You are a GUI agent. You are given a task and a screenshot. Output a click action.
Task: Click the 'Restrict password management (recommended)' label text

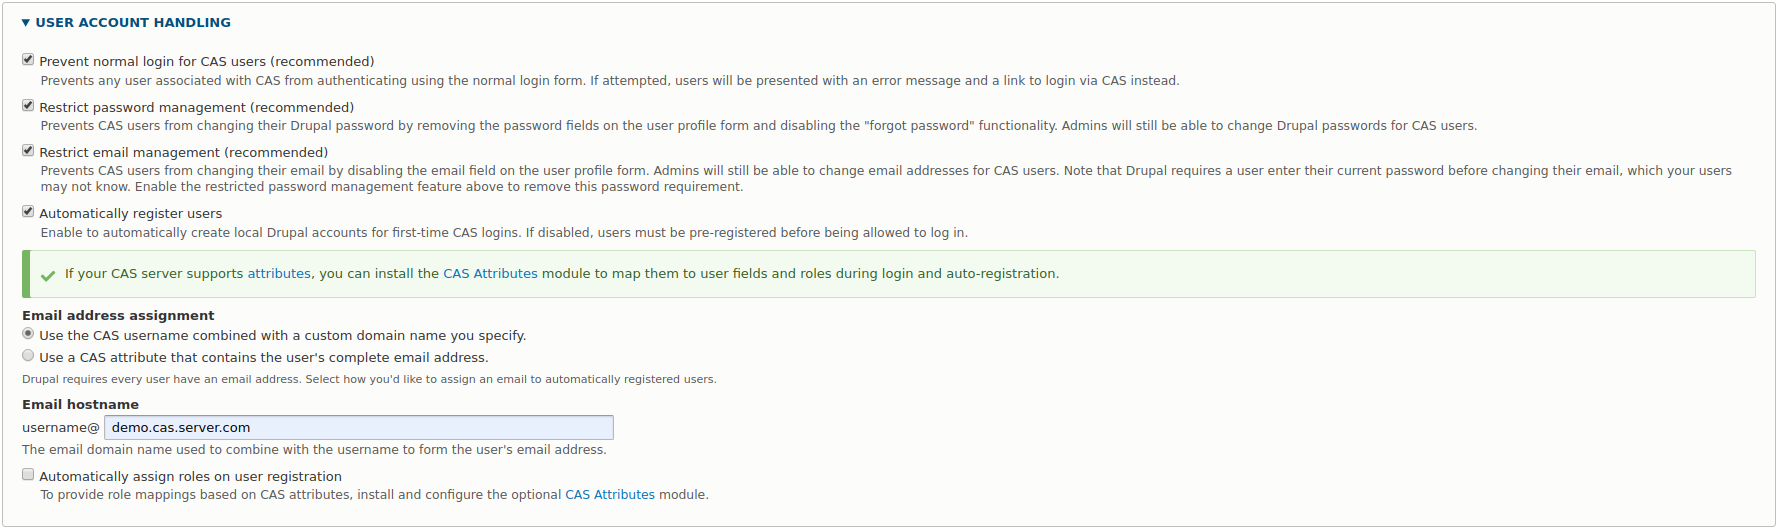coord(196,108)
